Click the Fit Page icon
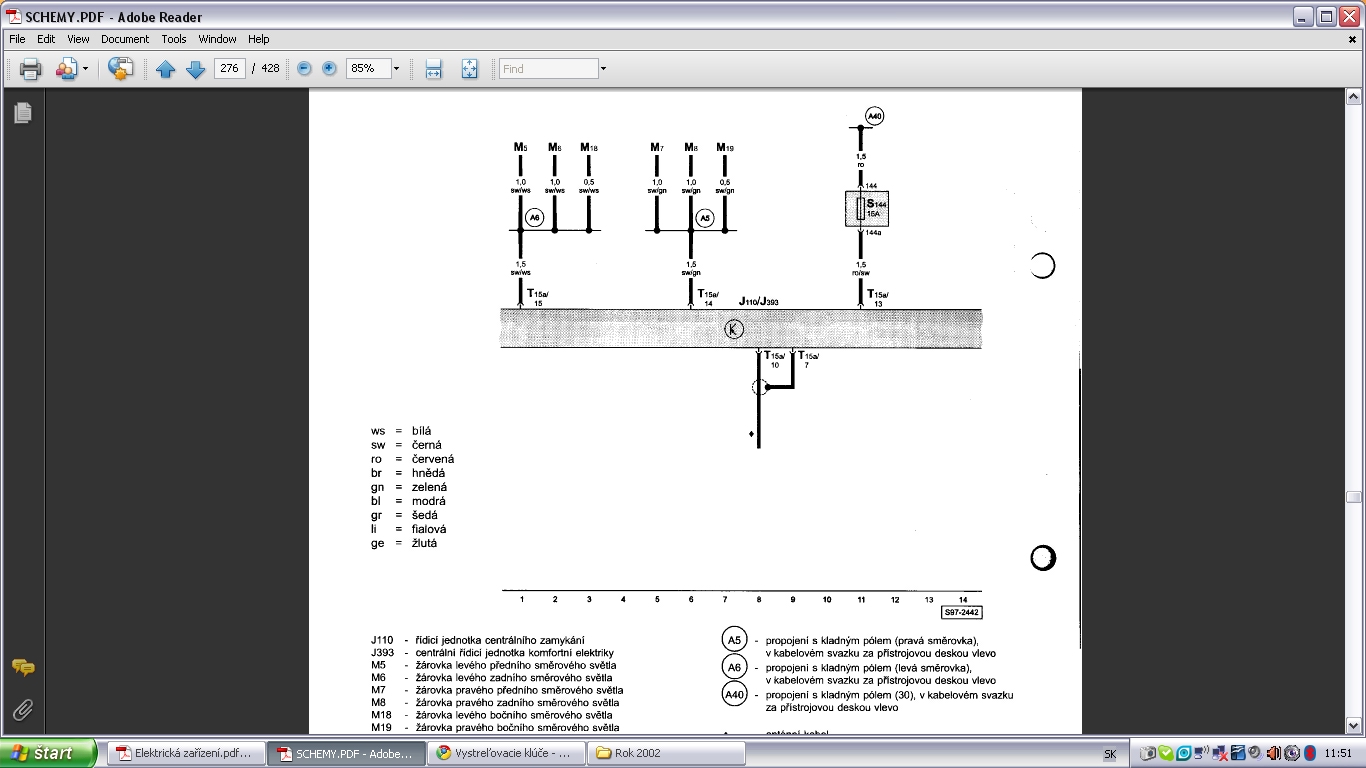 point(469,69)
